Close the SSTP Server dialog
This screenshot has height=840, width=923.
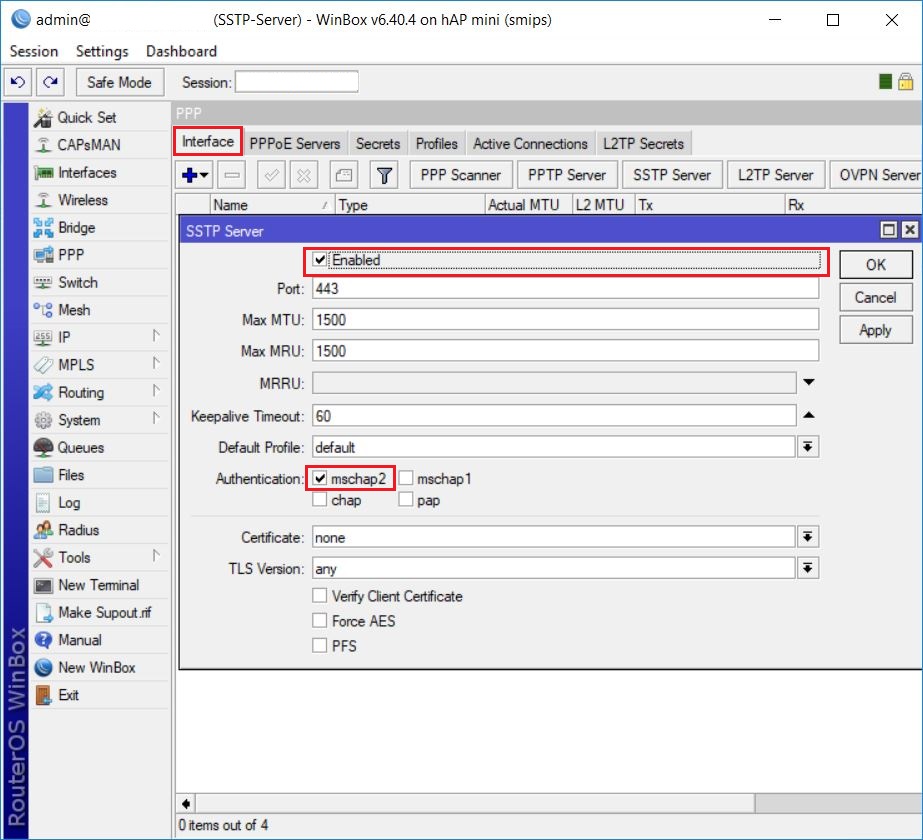coord(910,230)
